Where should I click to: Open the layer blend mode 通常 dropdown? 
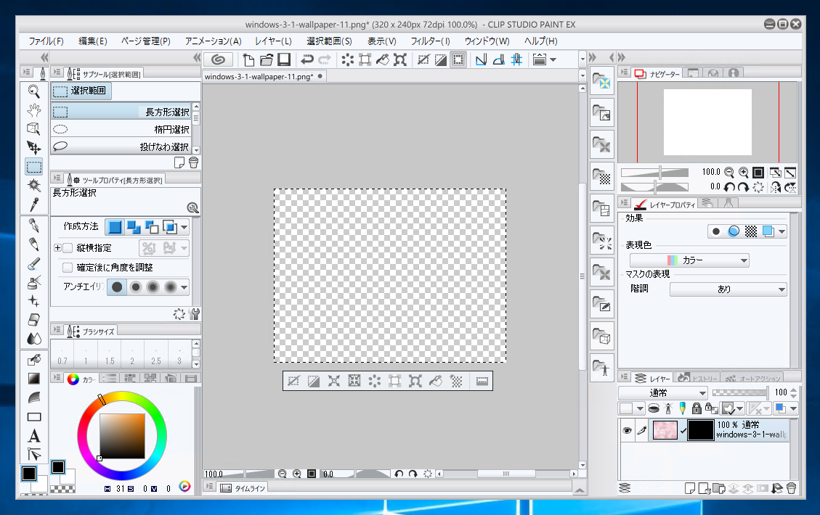pyautogui.click(x=663, y=393)
